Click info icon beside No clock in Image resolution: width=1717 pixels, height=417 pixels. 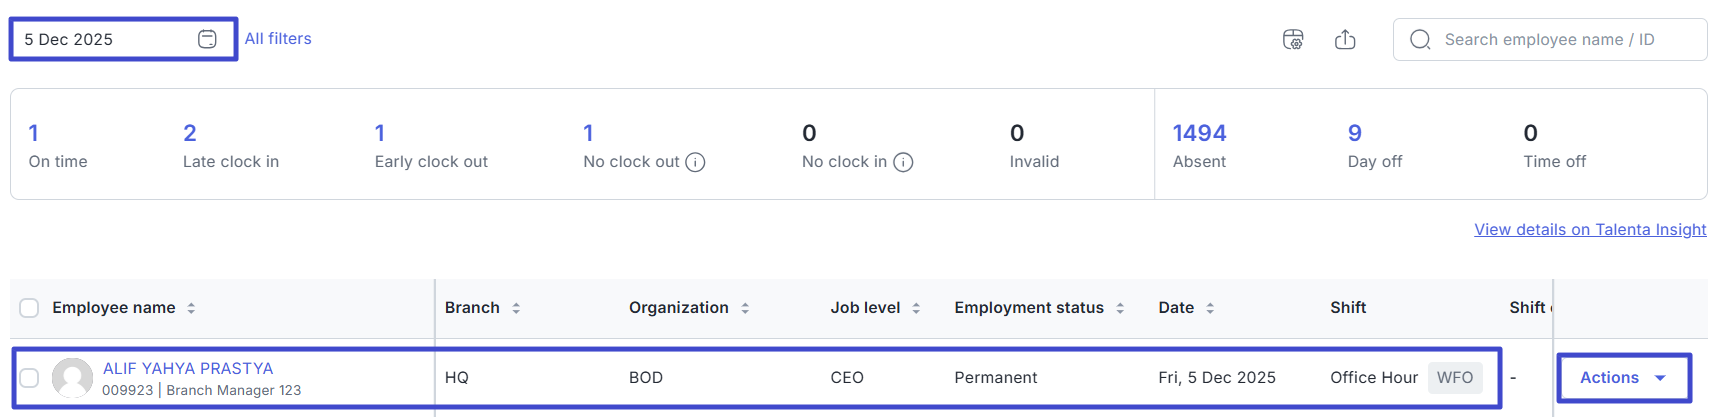903,162
